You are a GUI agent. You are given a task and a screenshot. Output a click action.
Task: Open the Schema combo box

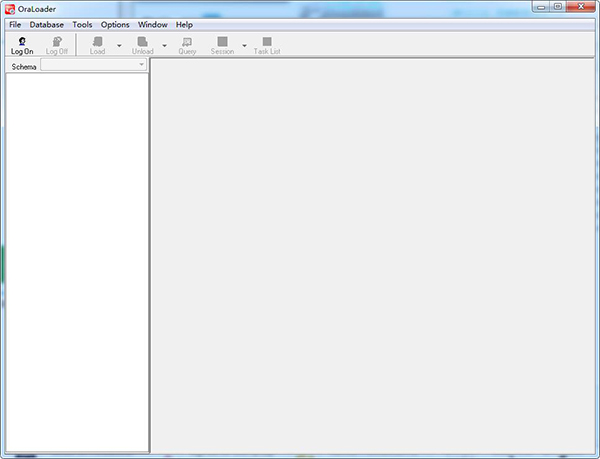(93, 65)
